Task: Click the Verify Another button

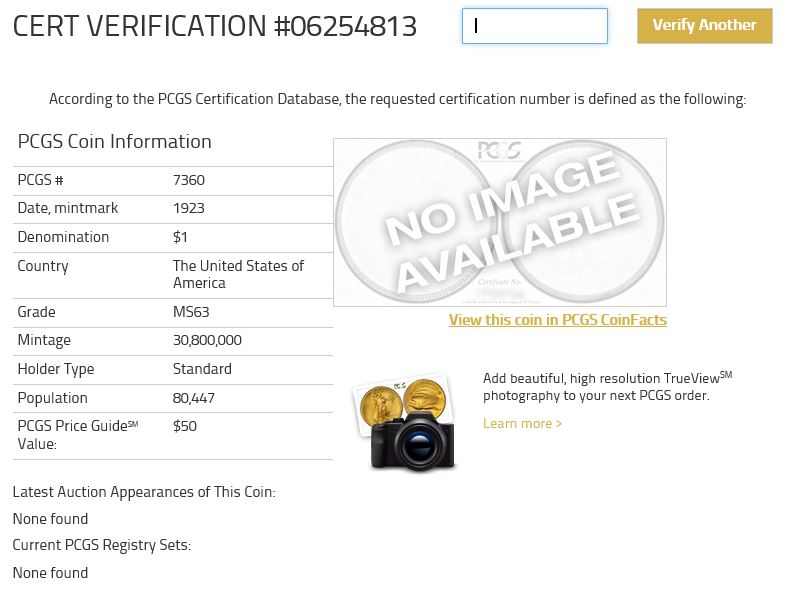Action: pos(704,26)
